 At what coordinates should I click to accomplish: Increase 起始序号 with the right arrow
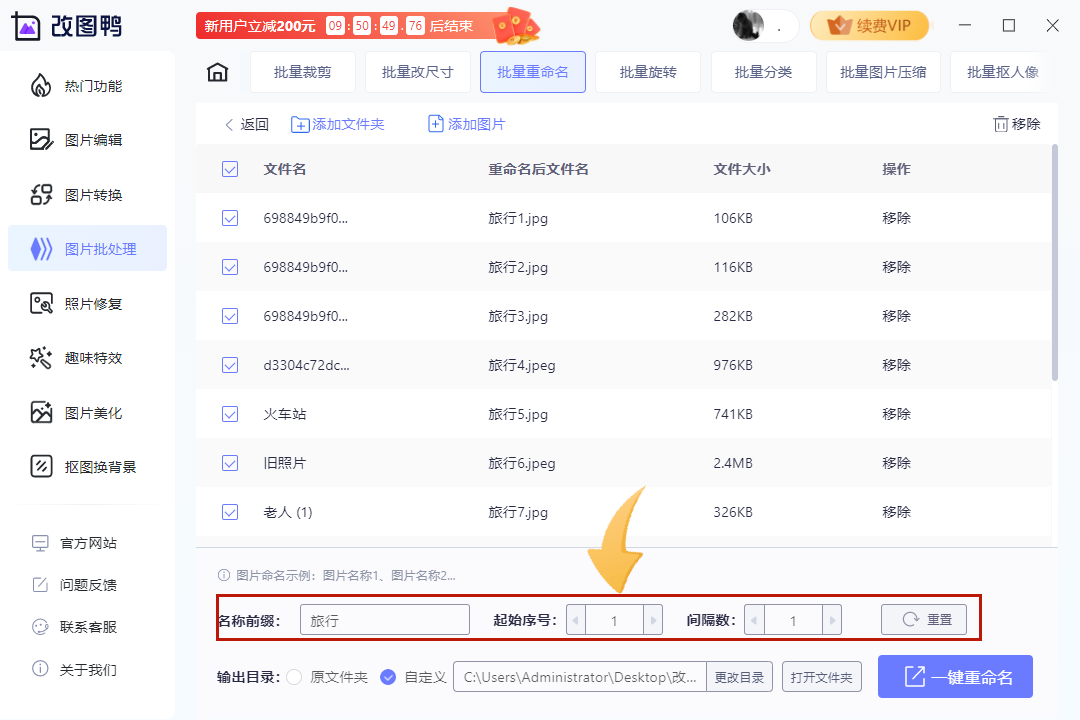pos(656,620)
